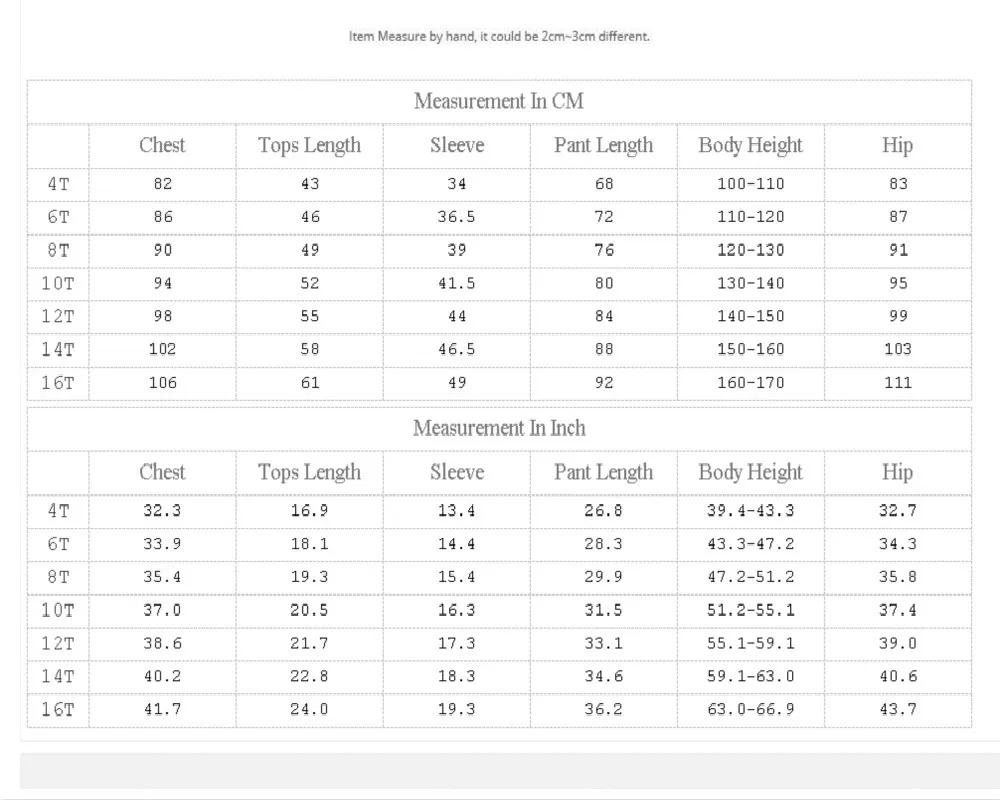The width and height of the screenshot is (1000, 800).
Task: Select the Body Height header in CM table
Action: 750,145
